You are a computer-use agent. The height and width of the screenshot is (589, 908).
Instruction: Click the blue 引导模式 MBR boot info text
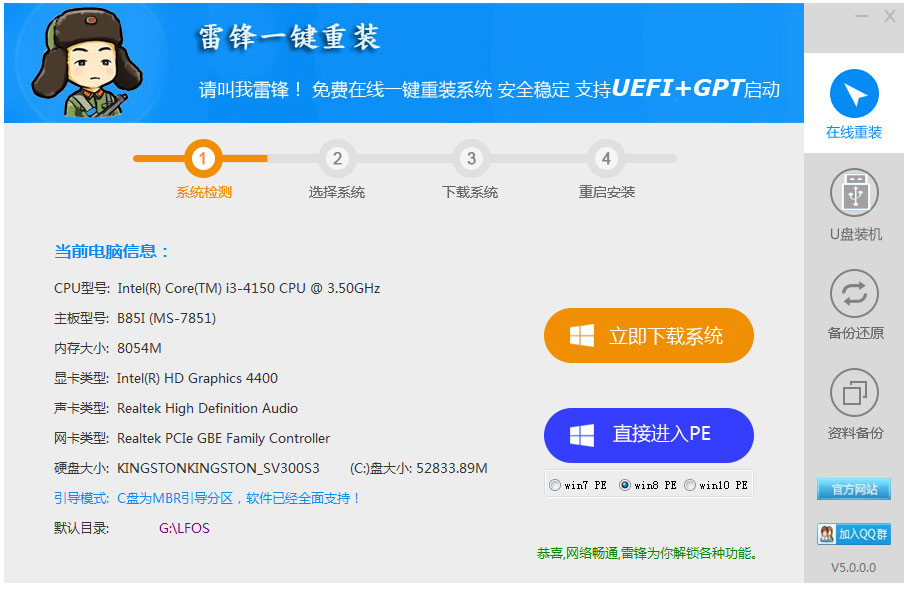click(207, 498)
